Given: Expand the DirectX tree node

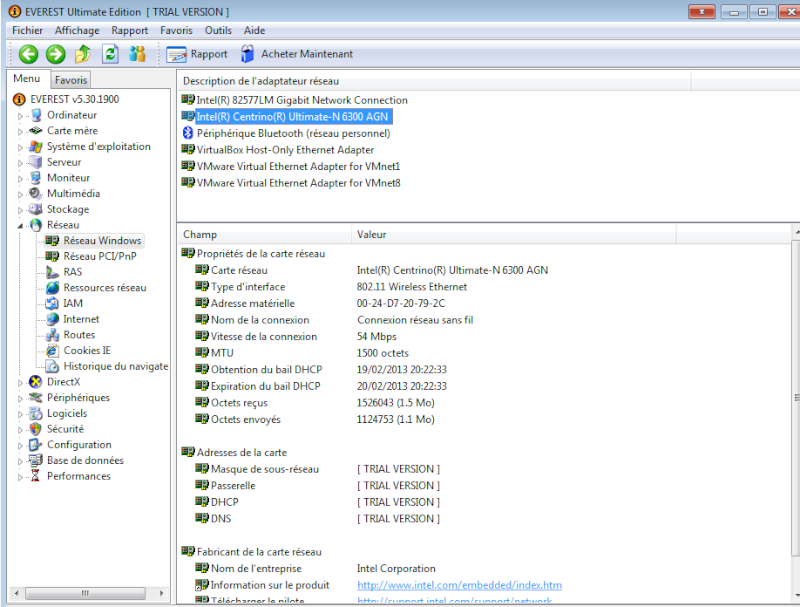Looking at the screenshot, I should pyautogui.click(x=20, y=383).
